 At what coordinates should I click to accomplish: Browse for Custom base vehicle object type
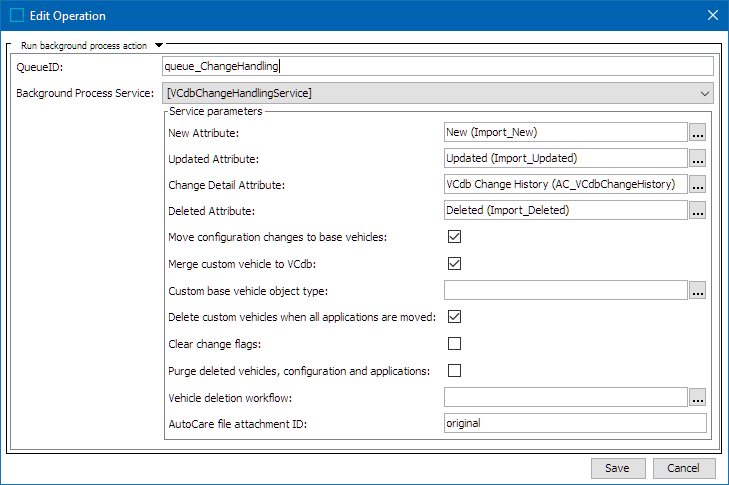[697, 291]
